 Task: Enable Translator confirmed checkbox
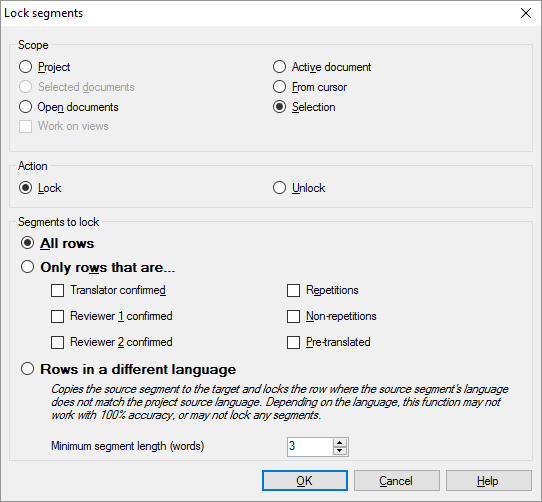(57, 290)
